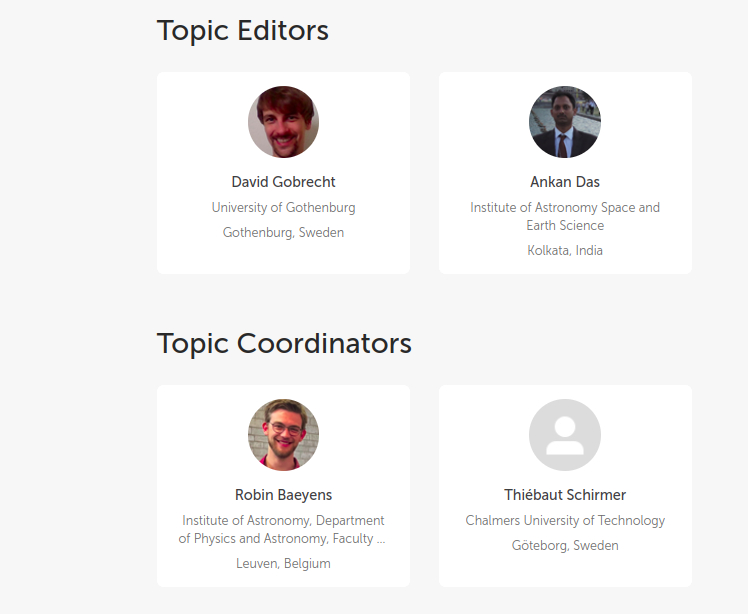Viewport: 748px width, 614px height.
Task: Click the Leuven, Belgium location text
Action: tap(283, 564)
